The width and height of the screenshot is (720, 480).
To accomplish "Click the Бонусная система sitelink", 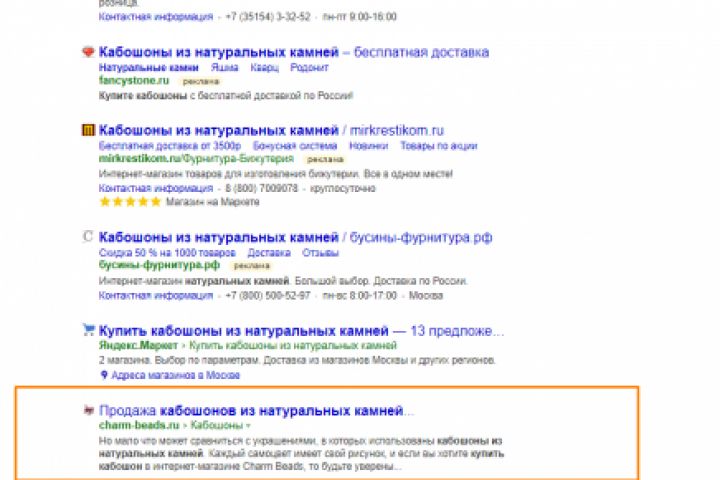I will pyautogui.click(x=295, y=146).
